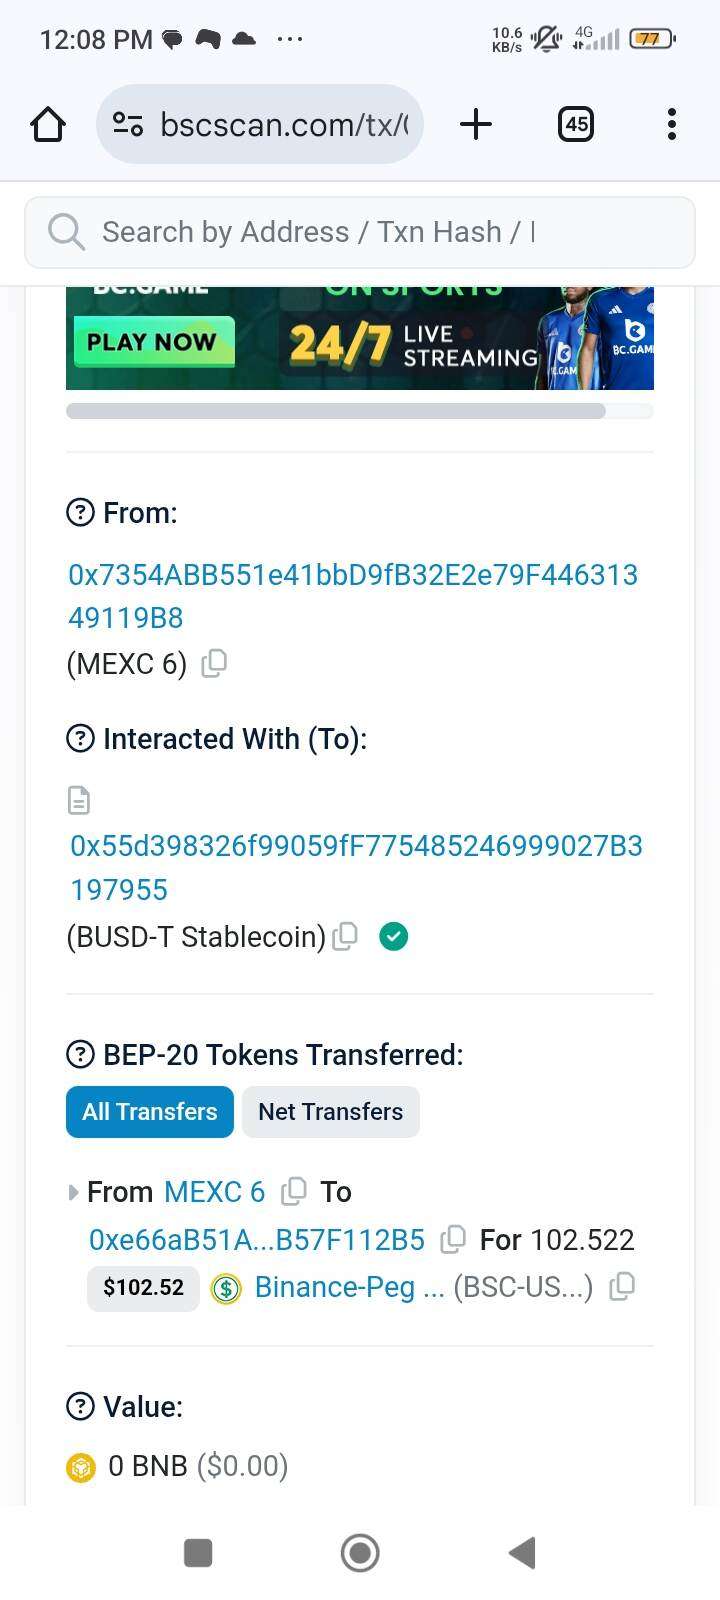The width and height of the screenshot is (720, 1600).
Task: Open Chrome three-dot overflow menu
Action: click(671, 124)
